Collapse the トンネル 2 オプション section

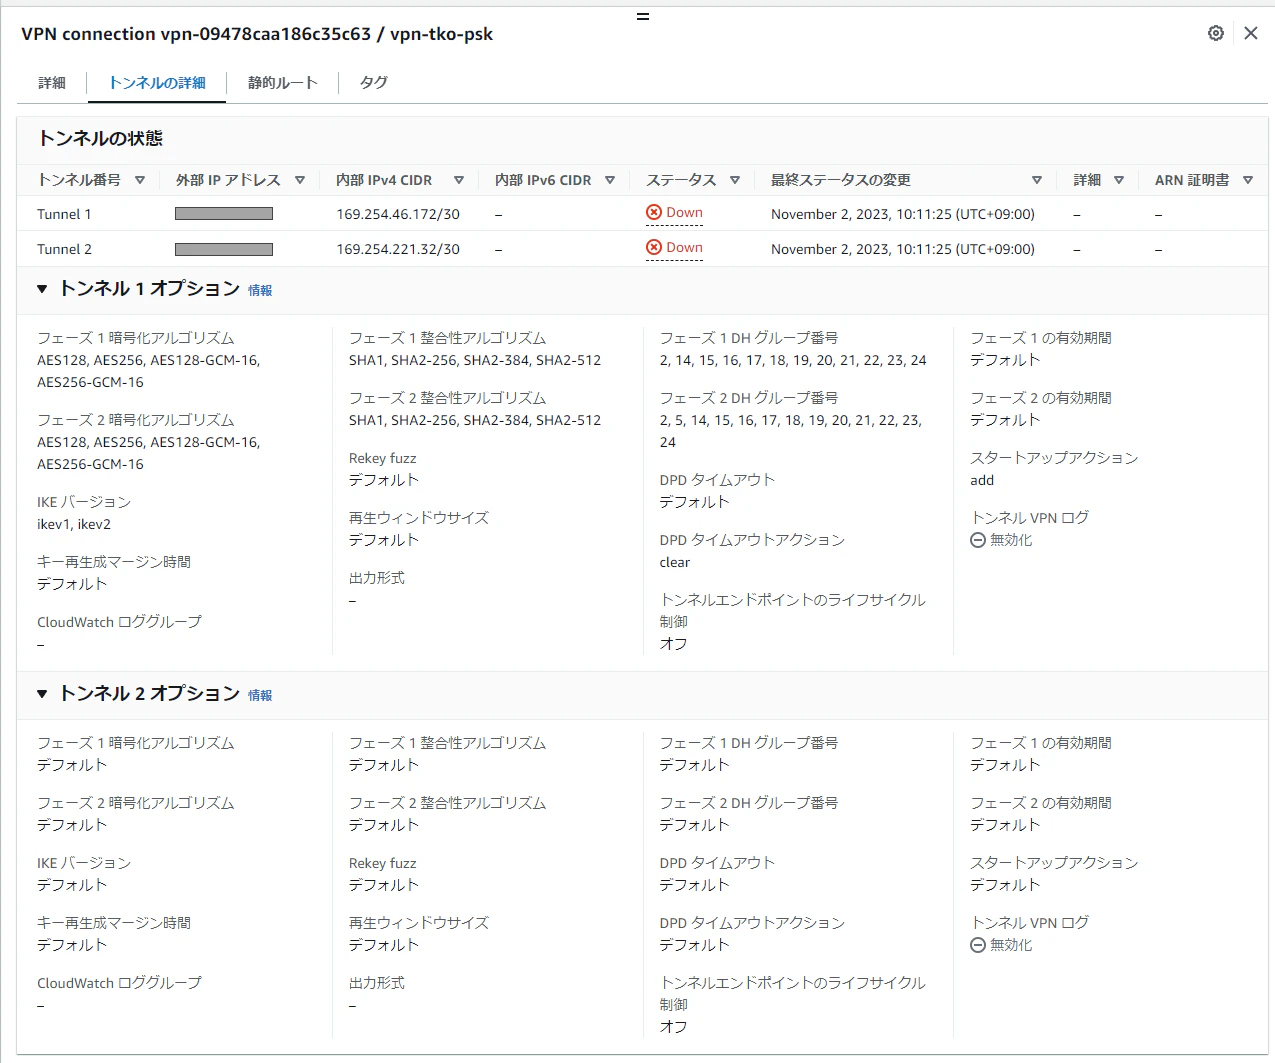(42, 694)
